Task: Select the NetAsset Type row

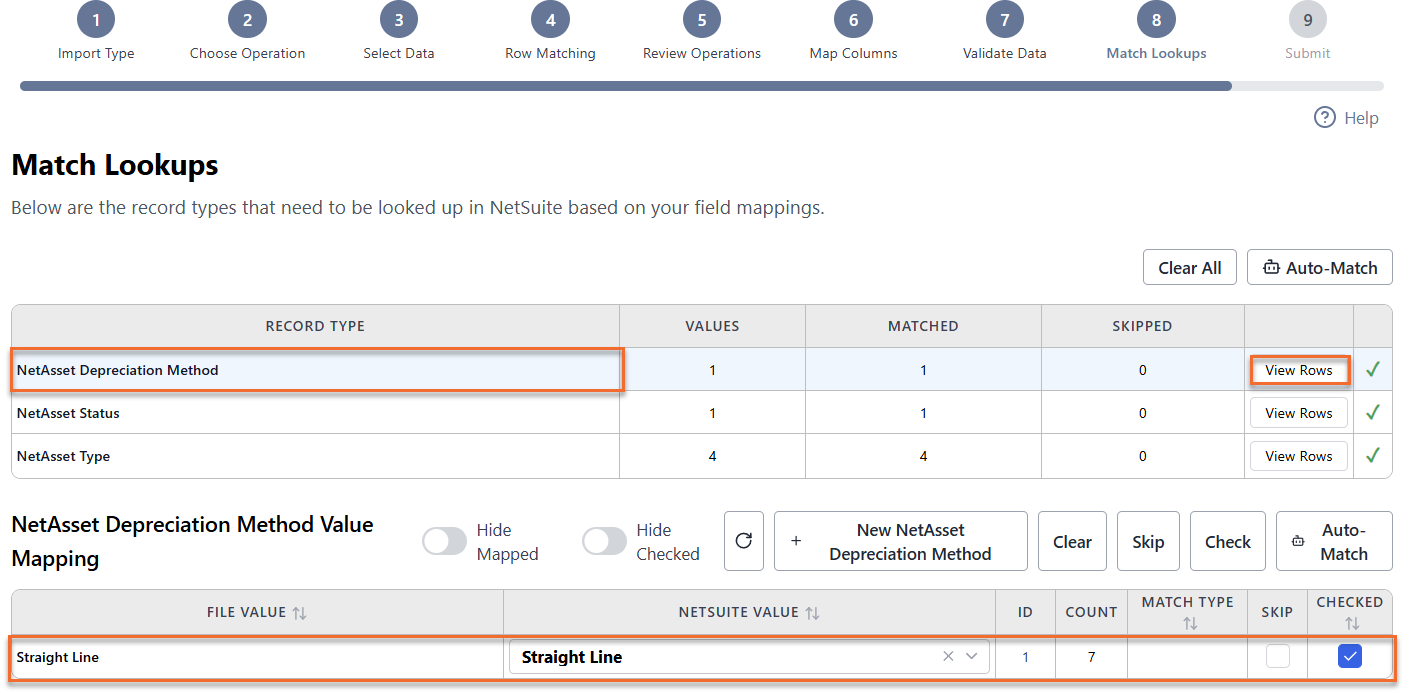Action: [702, 456]
